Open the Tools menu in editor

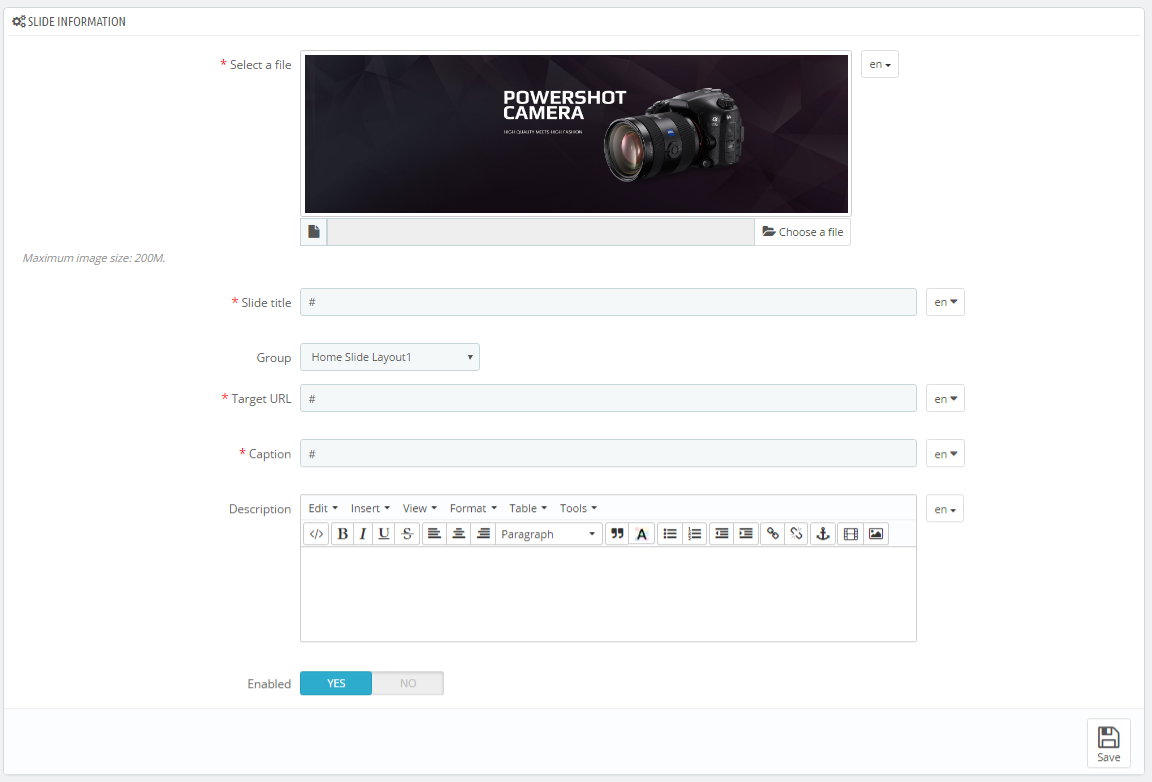[x=578, y=508]
